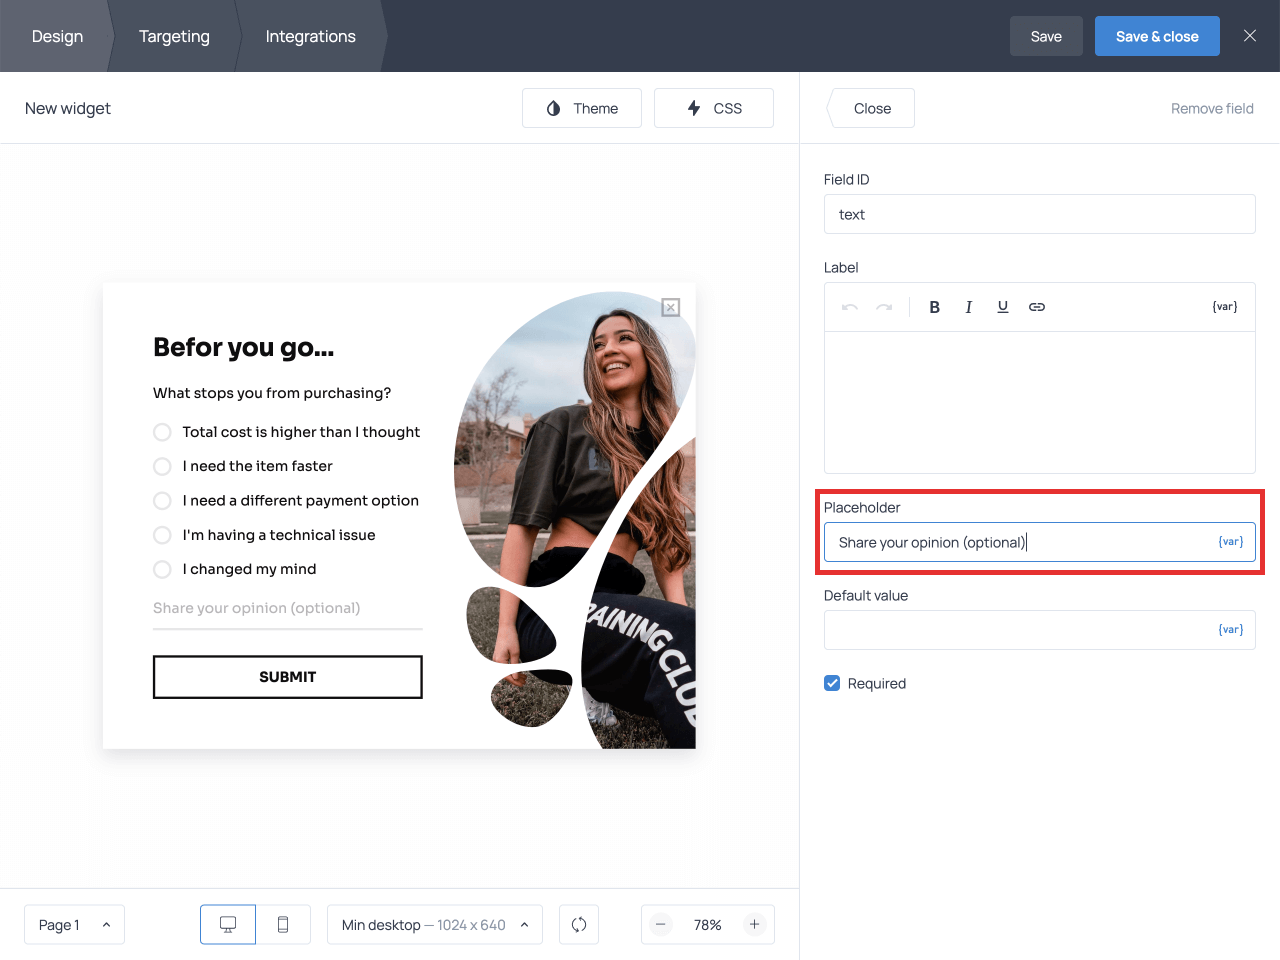Uncheck the Required checkbox

pos(832,683)
